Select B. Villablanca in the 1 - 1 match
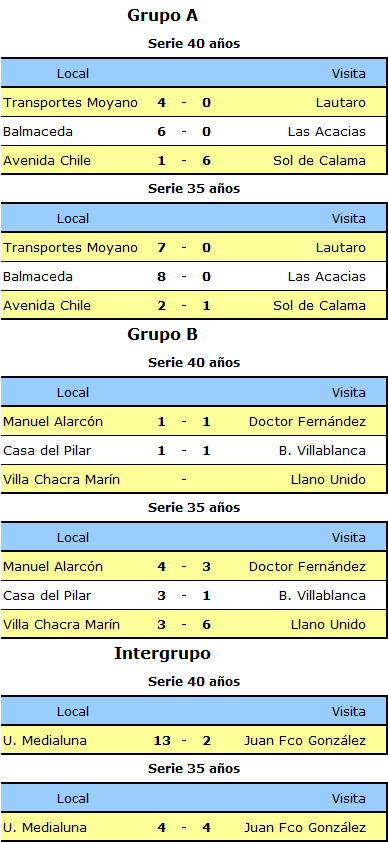 [x=322, y=451]
